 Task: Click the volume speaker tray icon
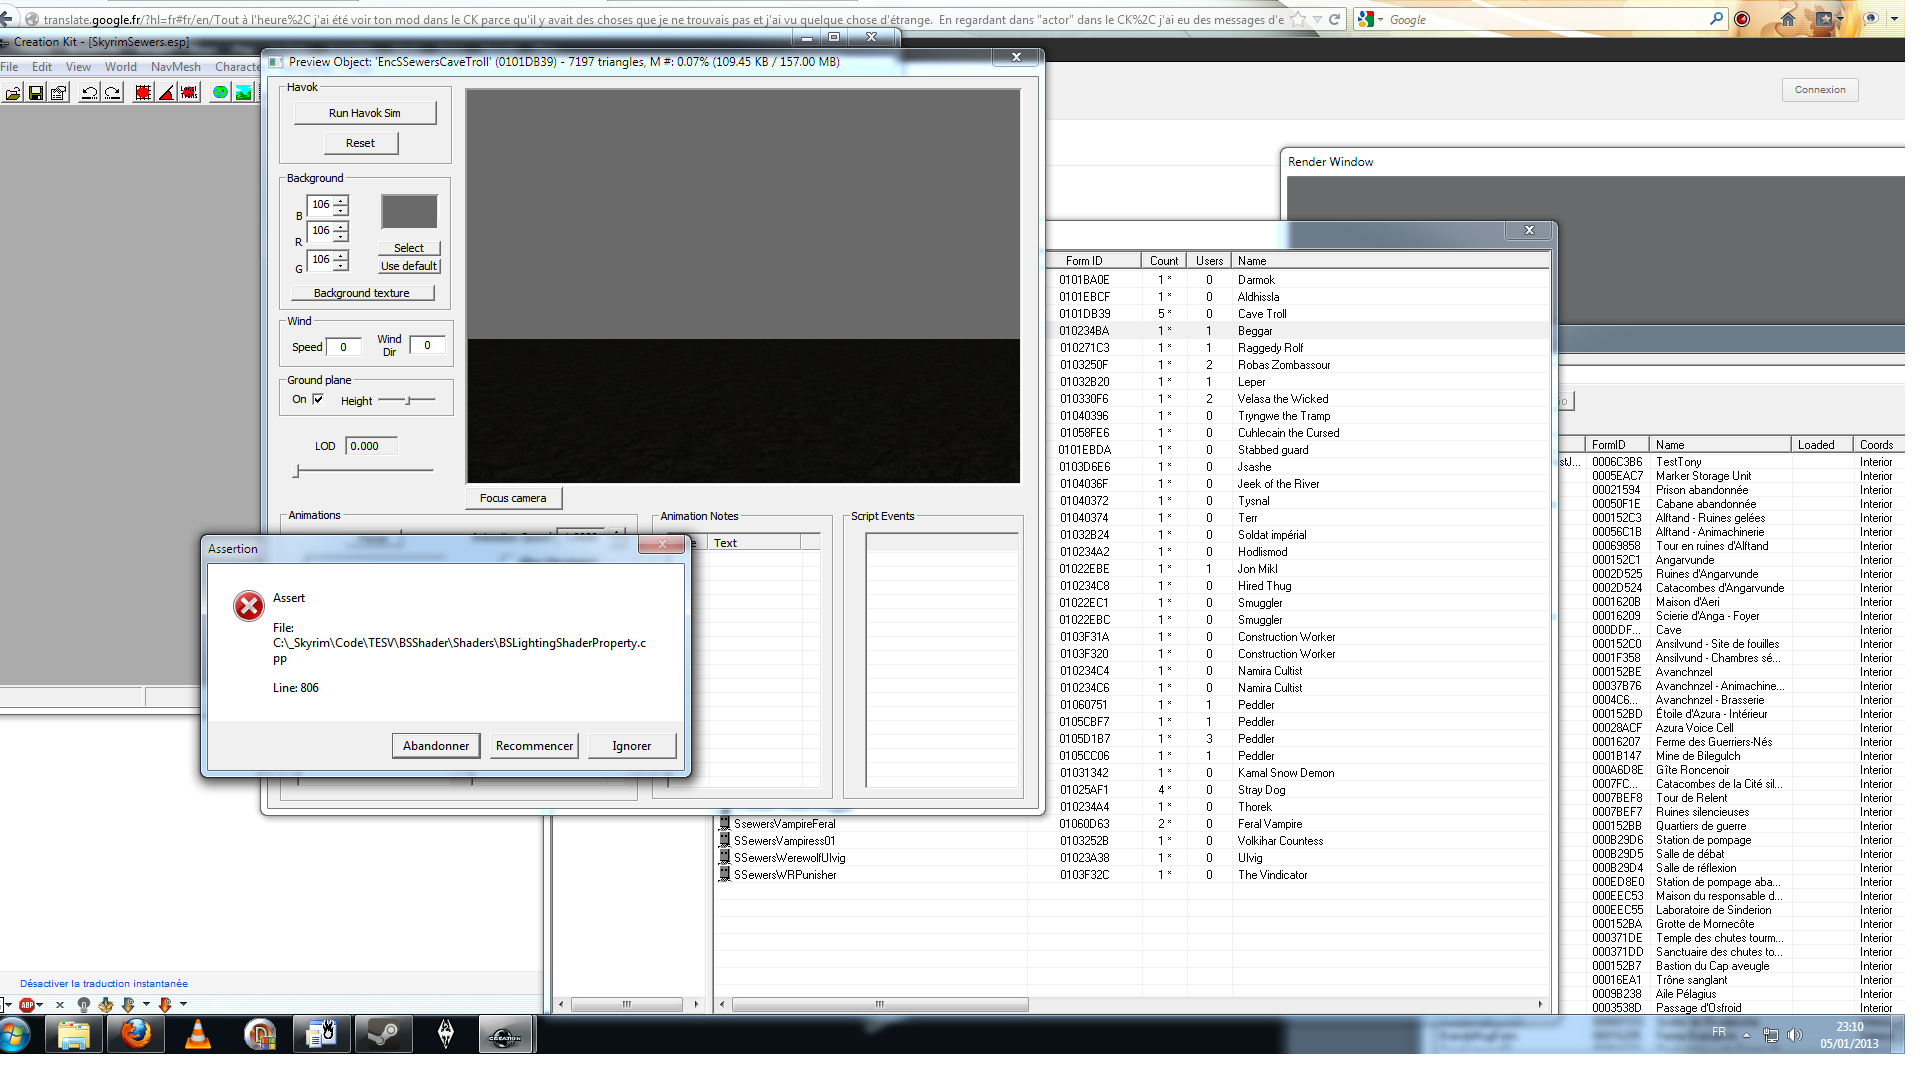[1795, 1035]
